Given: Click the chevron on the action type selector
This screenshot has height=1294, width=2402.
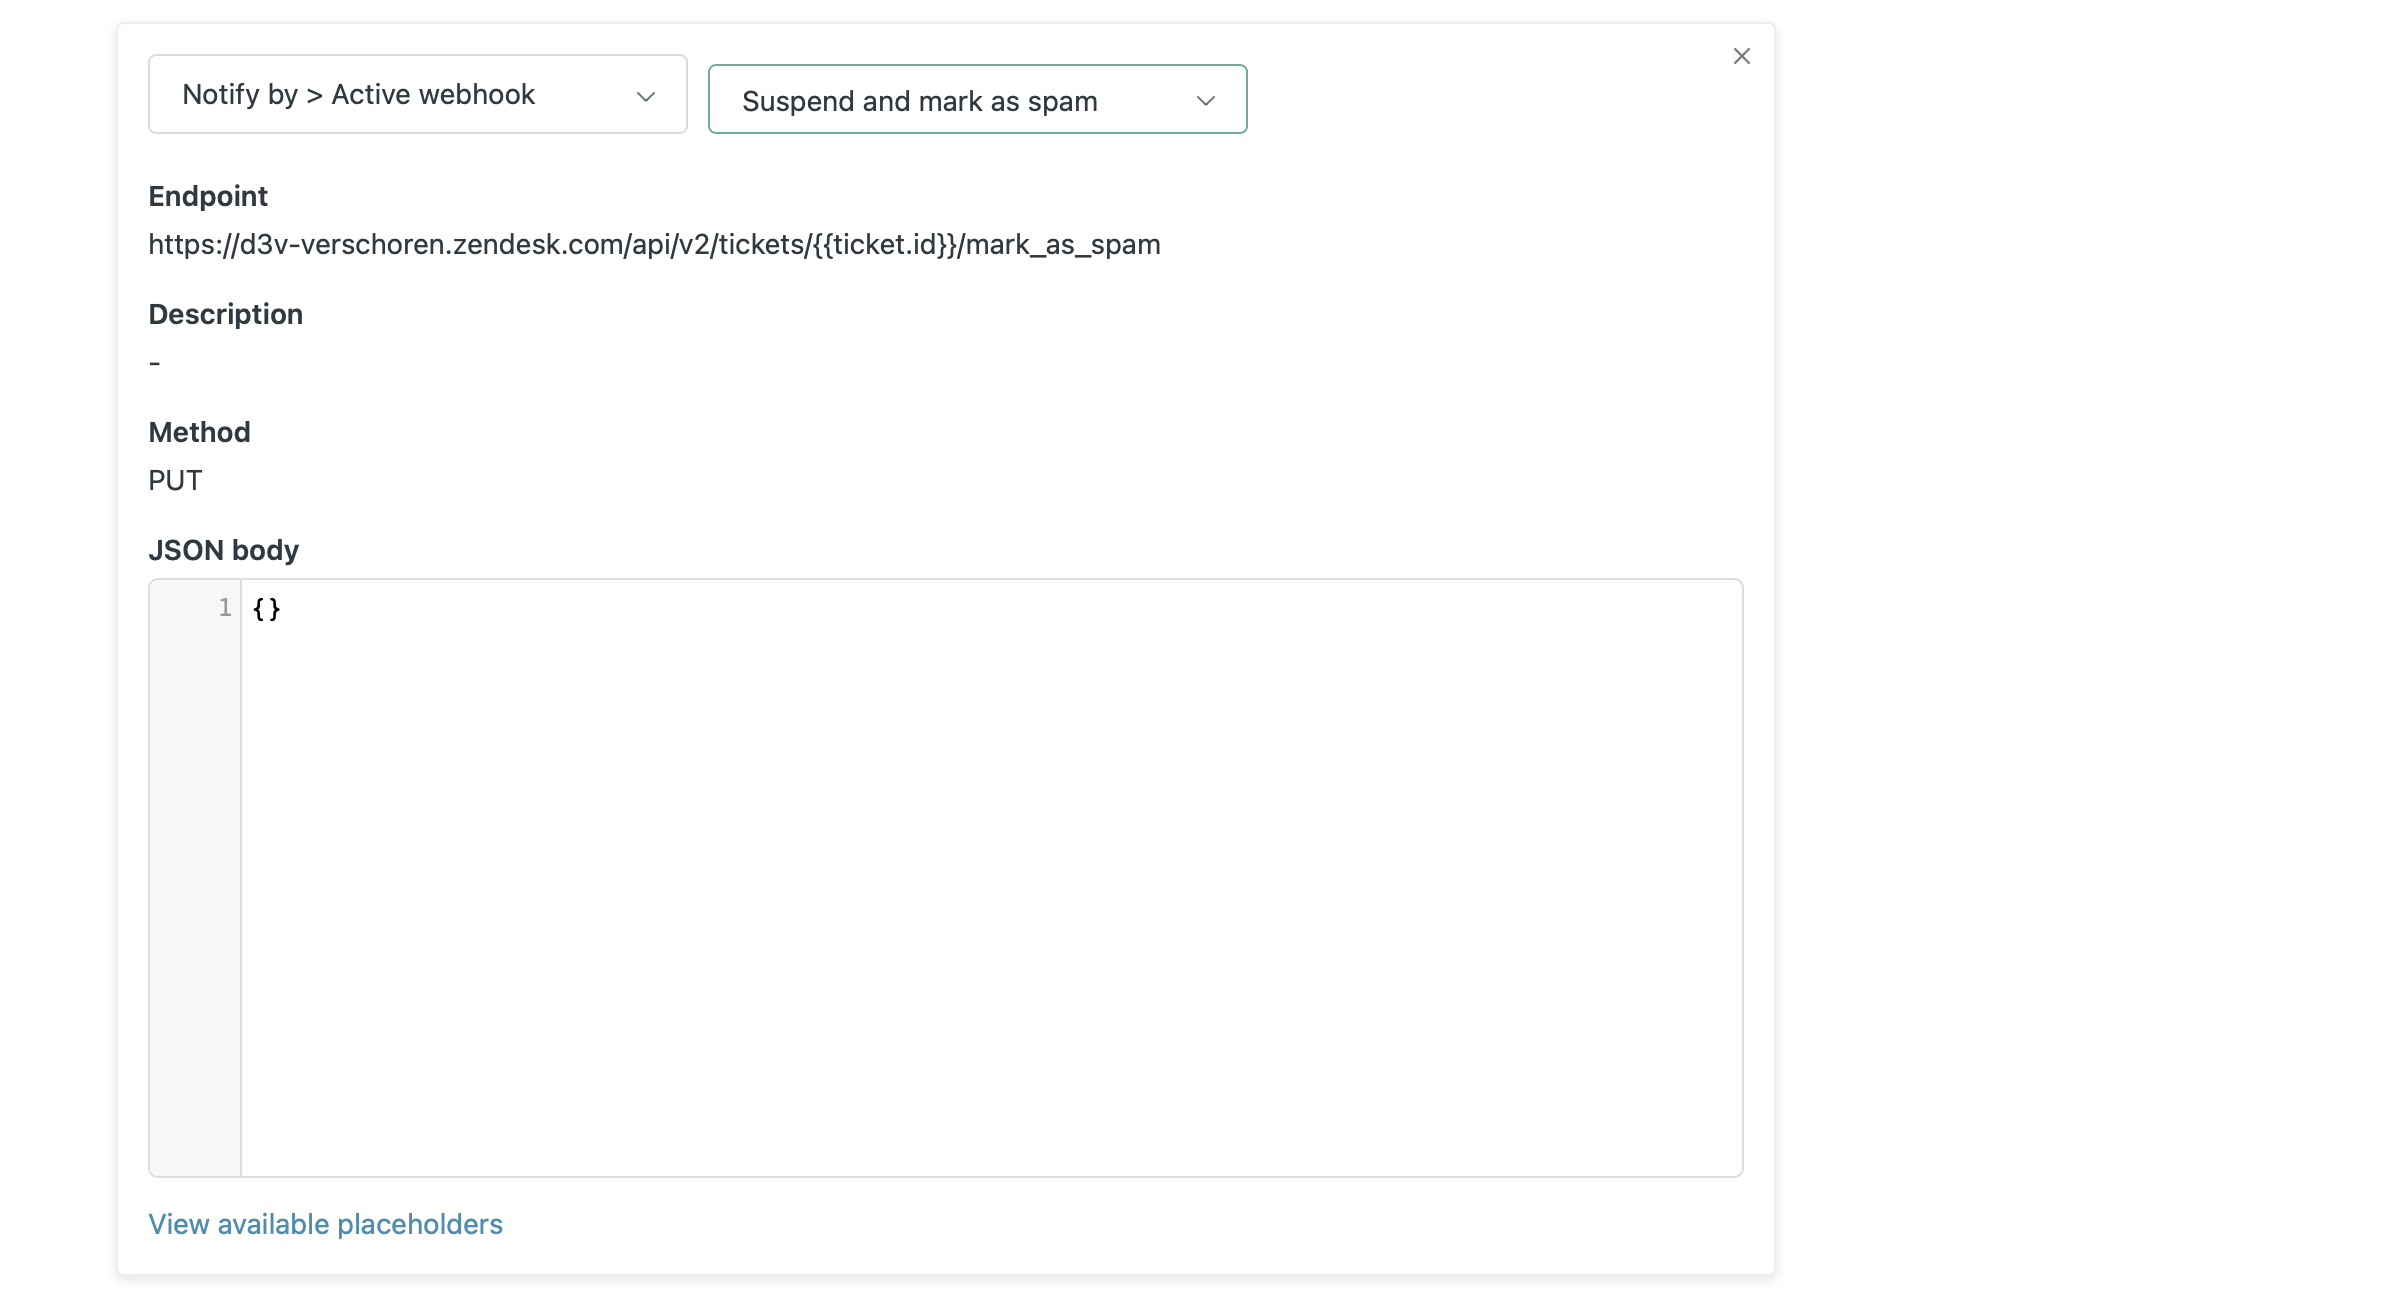Looking at the screenshot, I should point(644,95).
